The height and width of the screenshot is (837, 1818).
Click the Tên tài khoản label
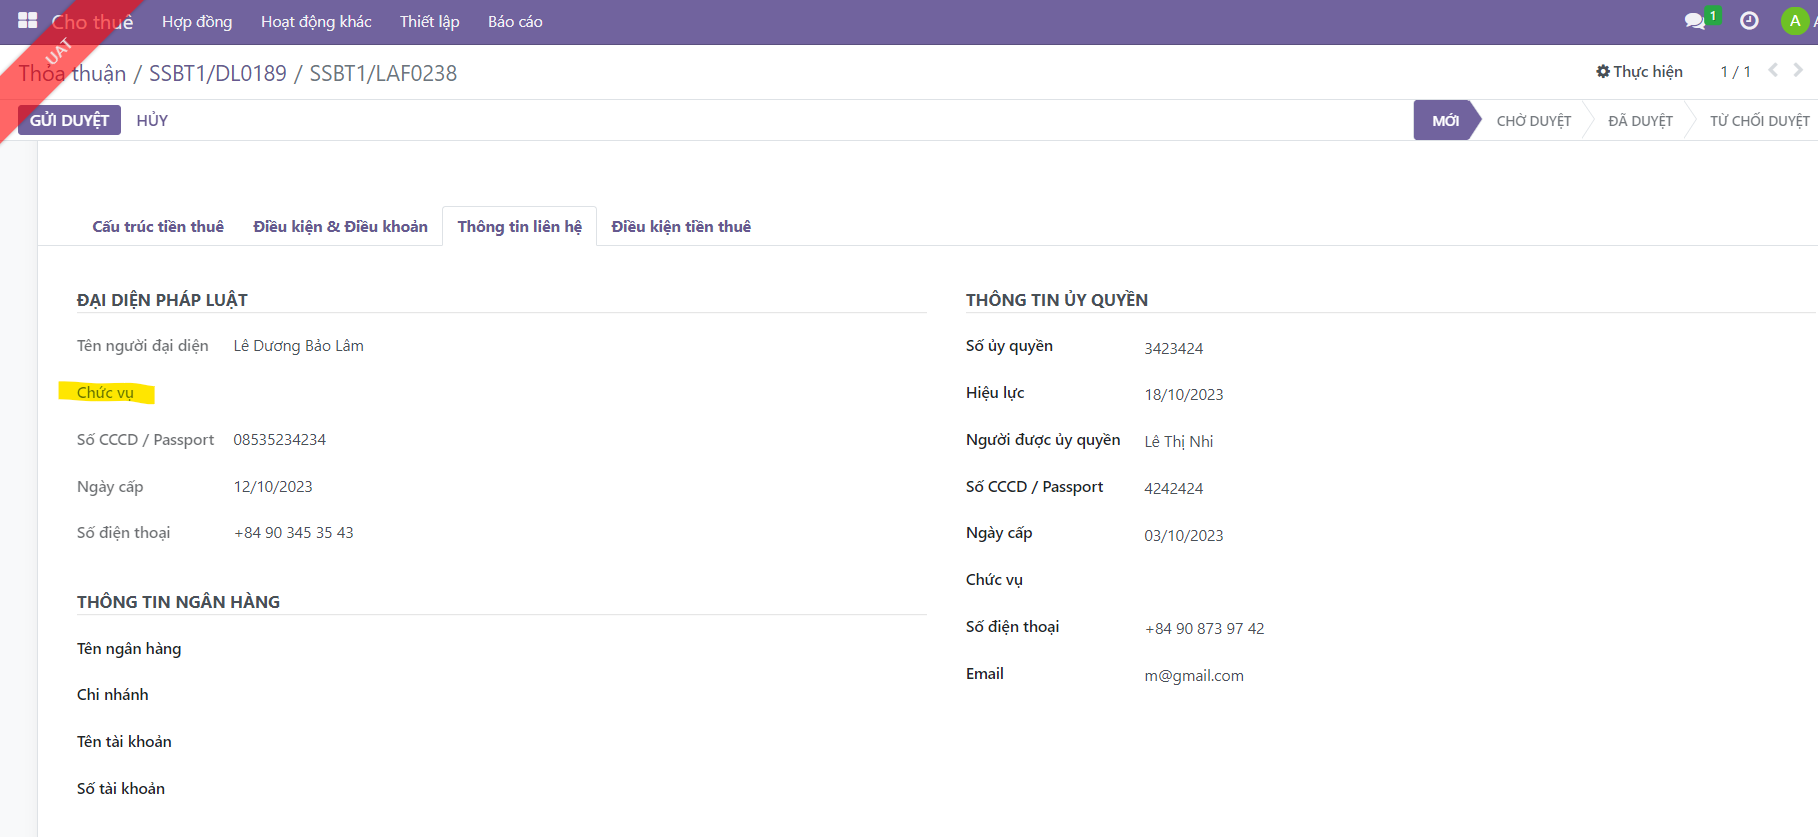[124, 742]
